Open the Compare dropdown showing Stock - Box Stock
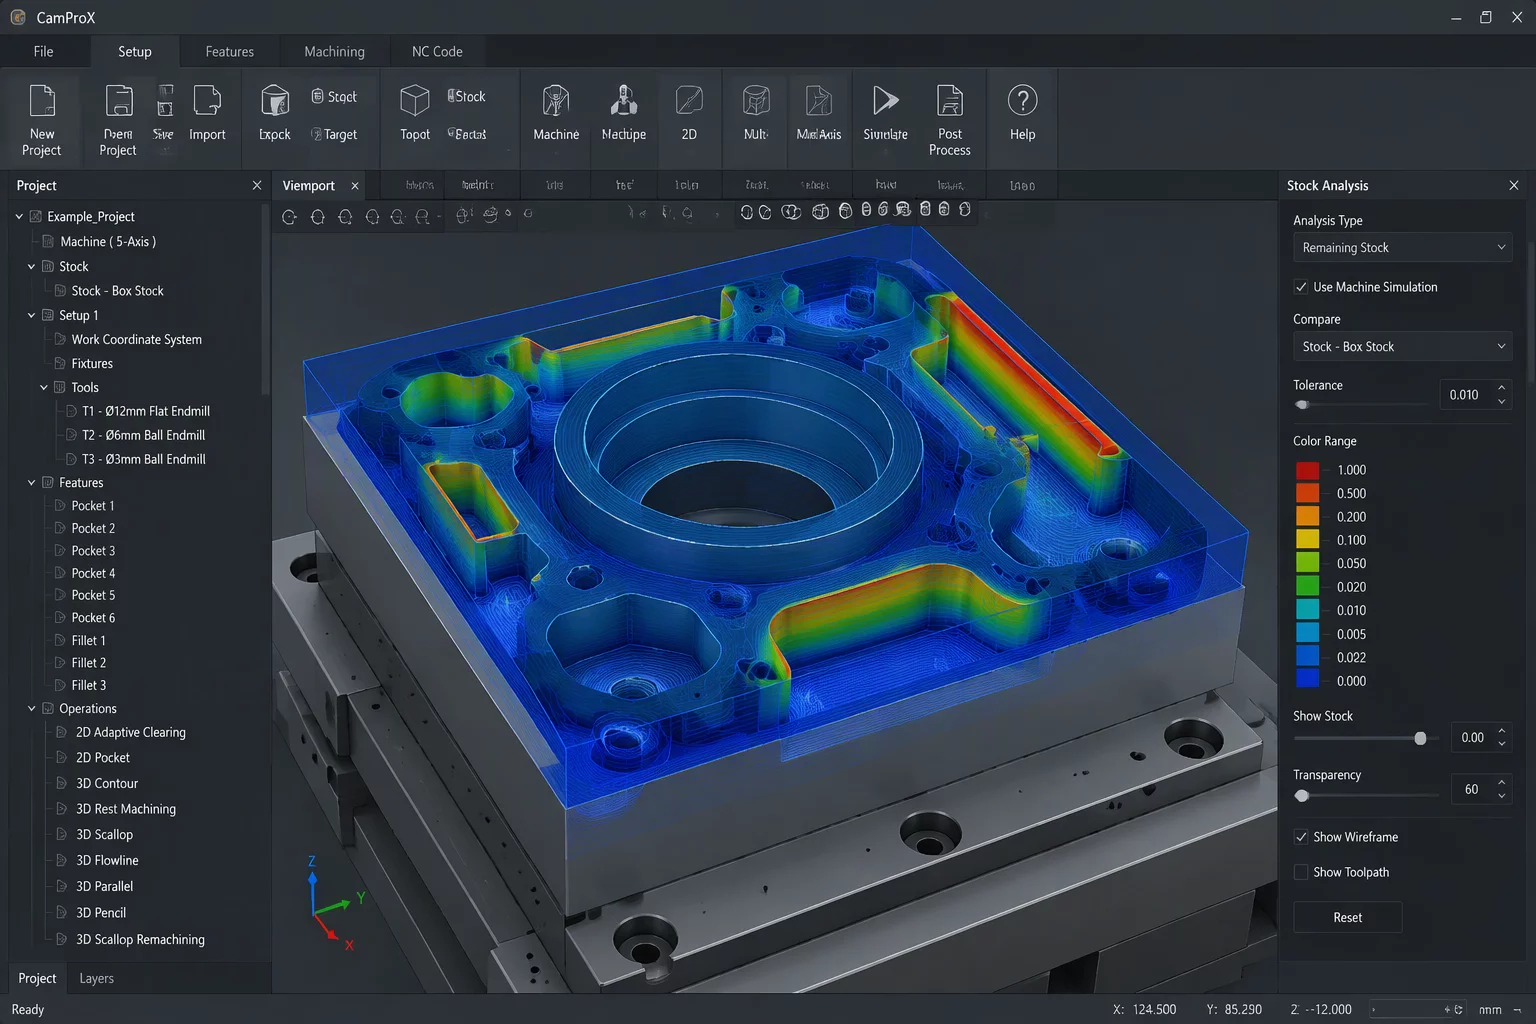 click(x=1402, y=346)
